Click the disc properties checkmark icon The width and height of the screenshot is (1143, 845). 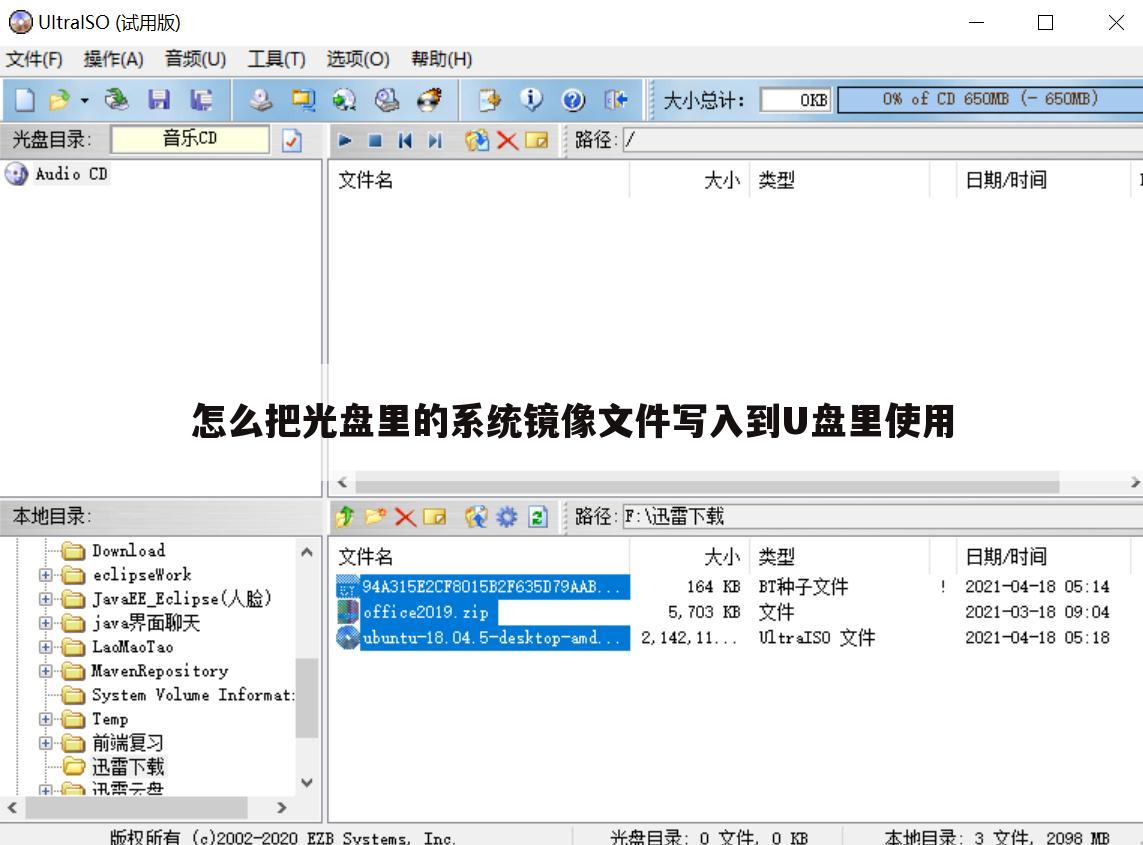(x=292, y=140)
